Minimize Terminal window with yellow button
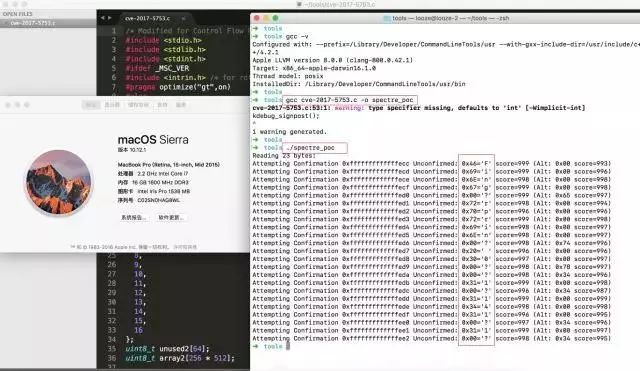Screen dimensions: 640x371 266,18
